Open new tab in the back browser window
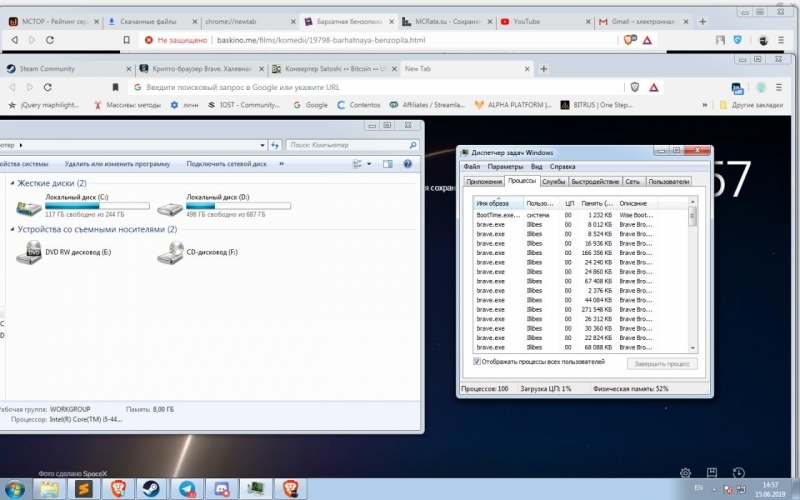This screenshot has height=500, width=800. coord(703,21)
